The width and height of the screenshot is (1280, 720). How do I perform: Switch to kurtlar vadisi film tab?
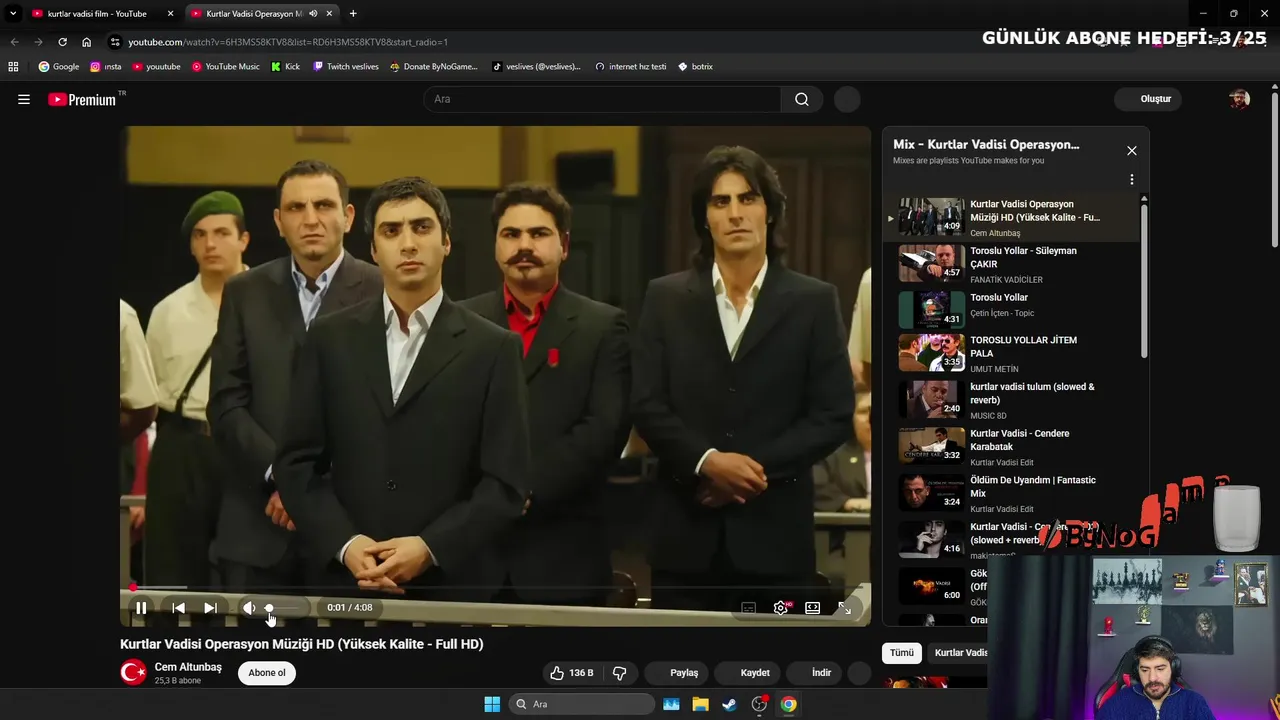coord(97,14)
